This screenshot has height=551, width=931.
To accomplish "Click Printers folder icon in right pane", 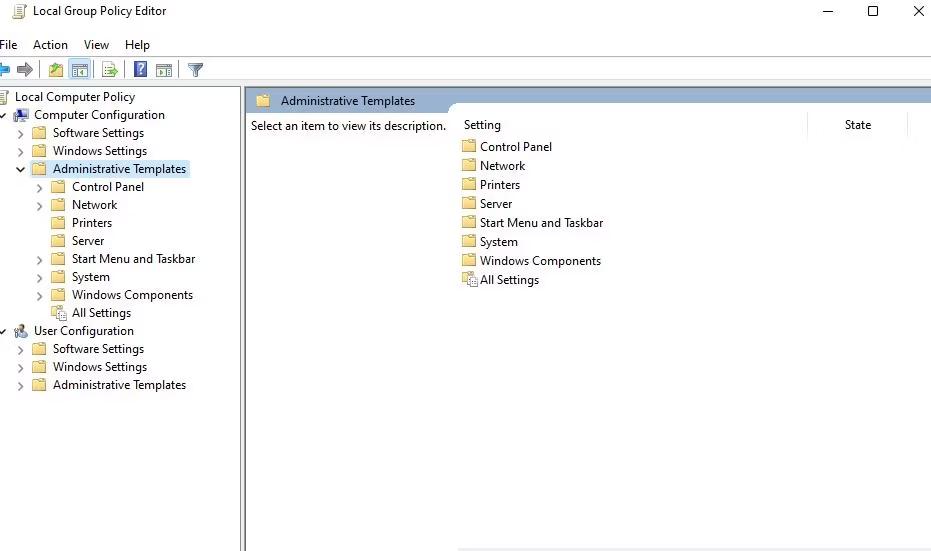I will [469, 184].
